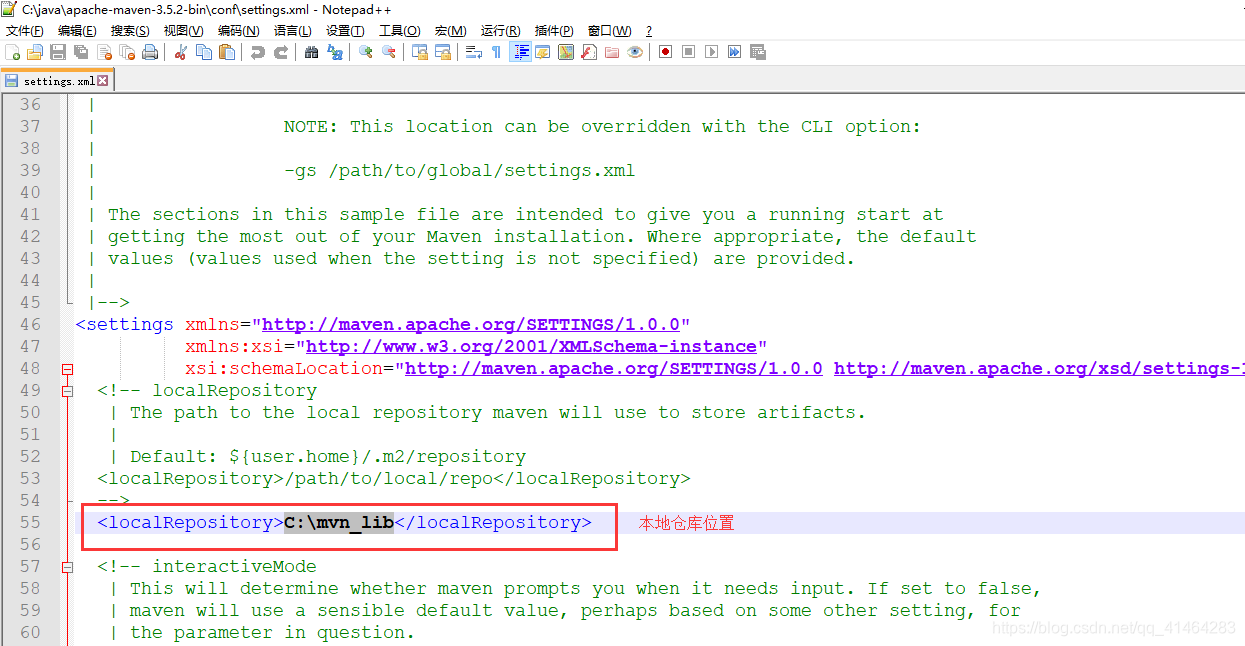Image resolution: width=1245 pixels, height=646 pixels.
Task: Open the 运行(R) menu
Action: (500, 31)
